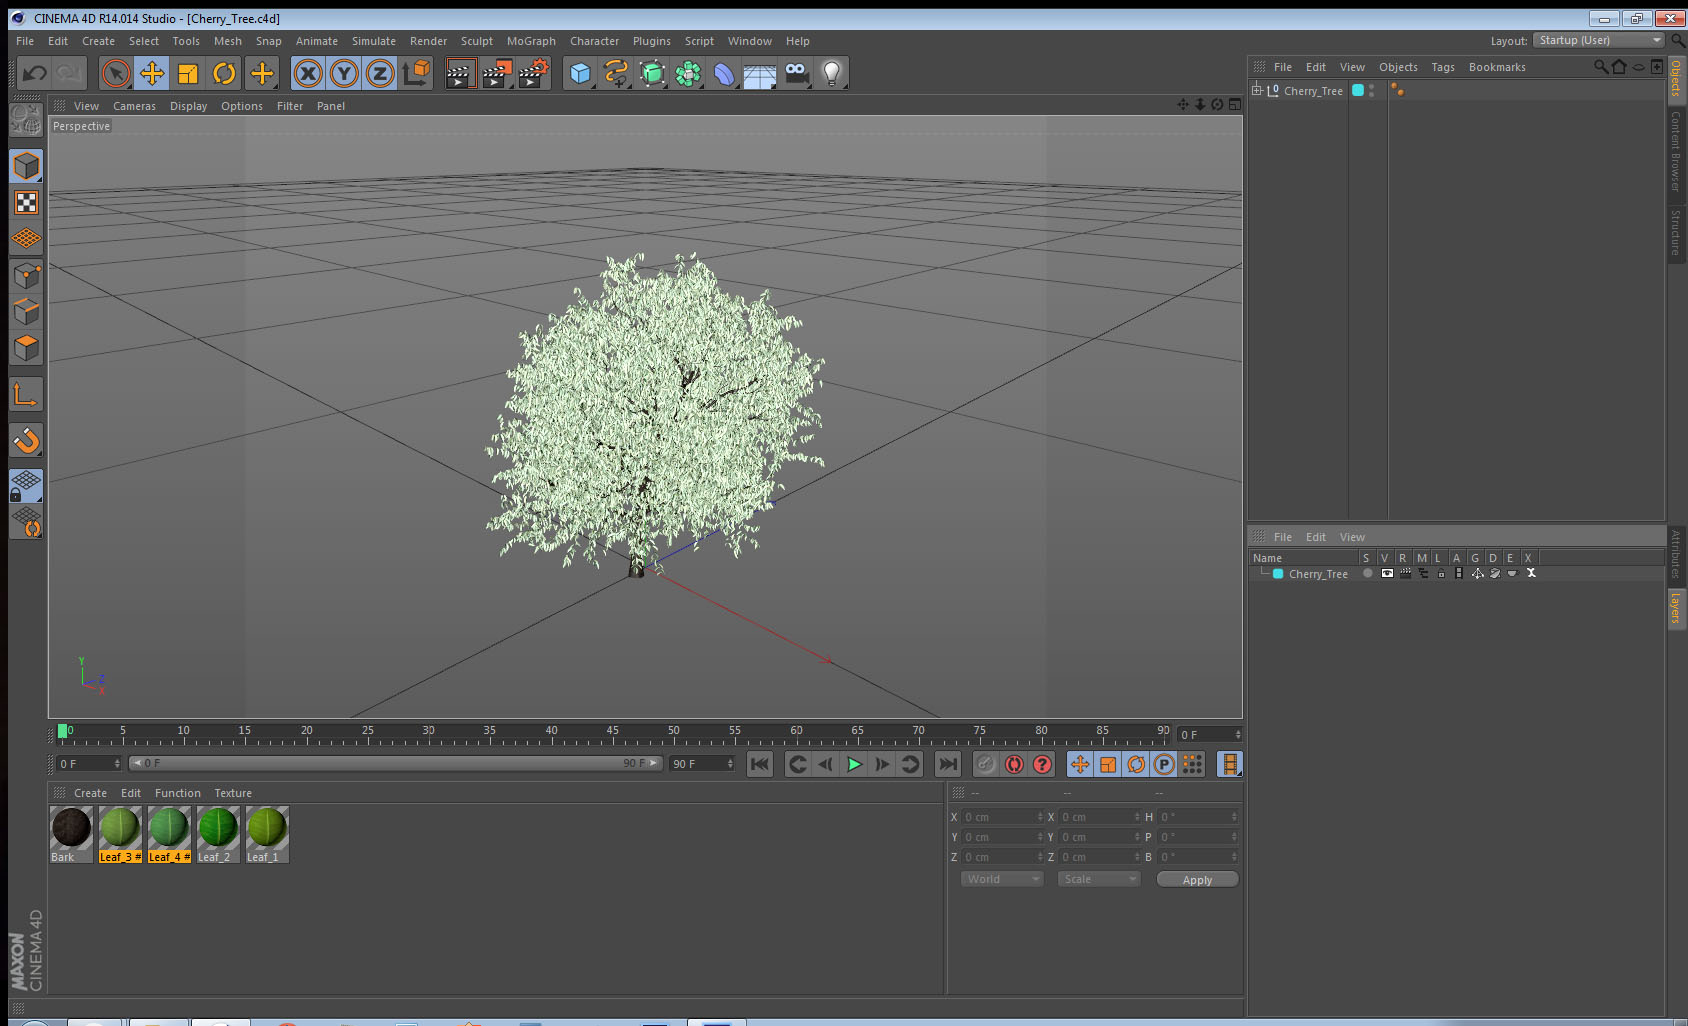Switch to Edges mode

pos(26,312)
